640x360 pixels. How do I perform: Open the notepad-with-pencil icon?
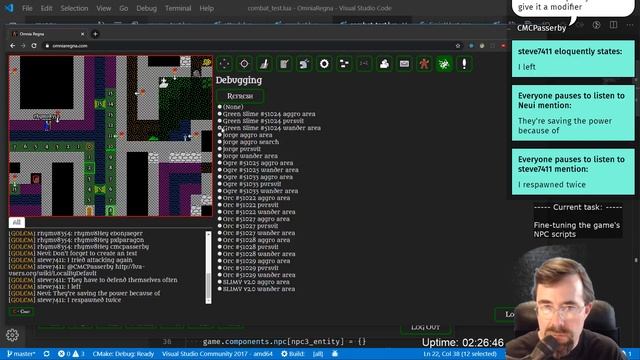click(x=284, y=64)
